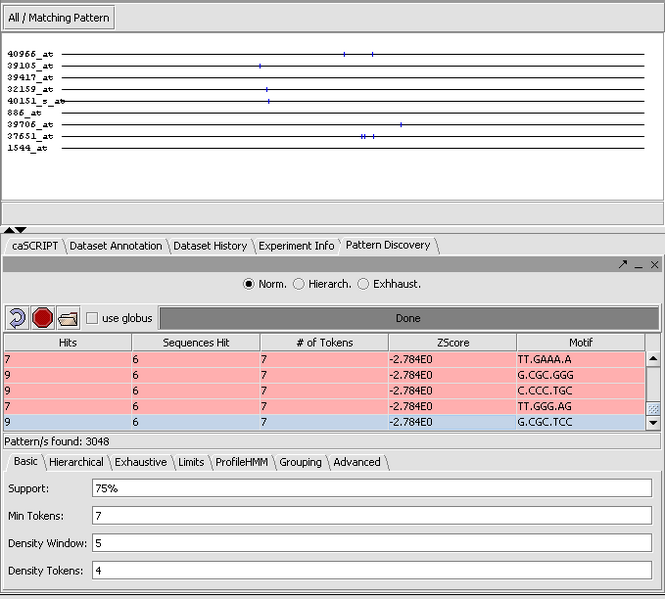Sort by the Motif column header
The image size is (665, 599).
pos(581,342)
